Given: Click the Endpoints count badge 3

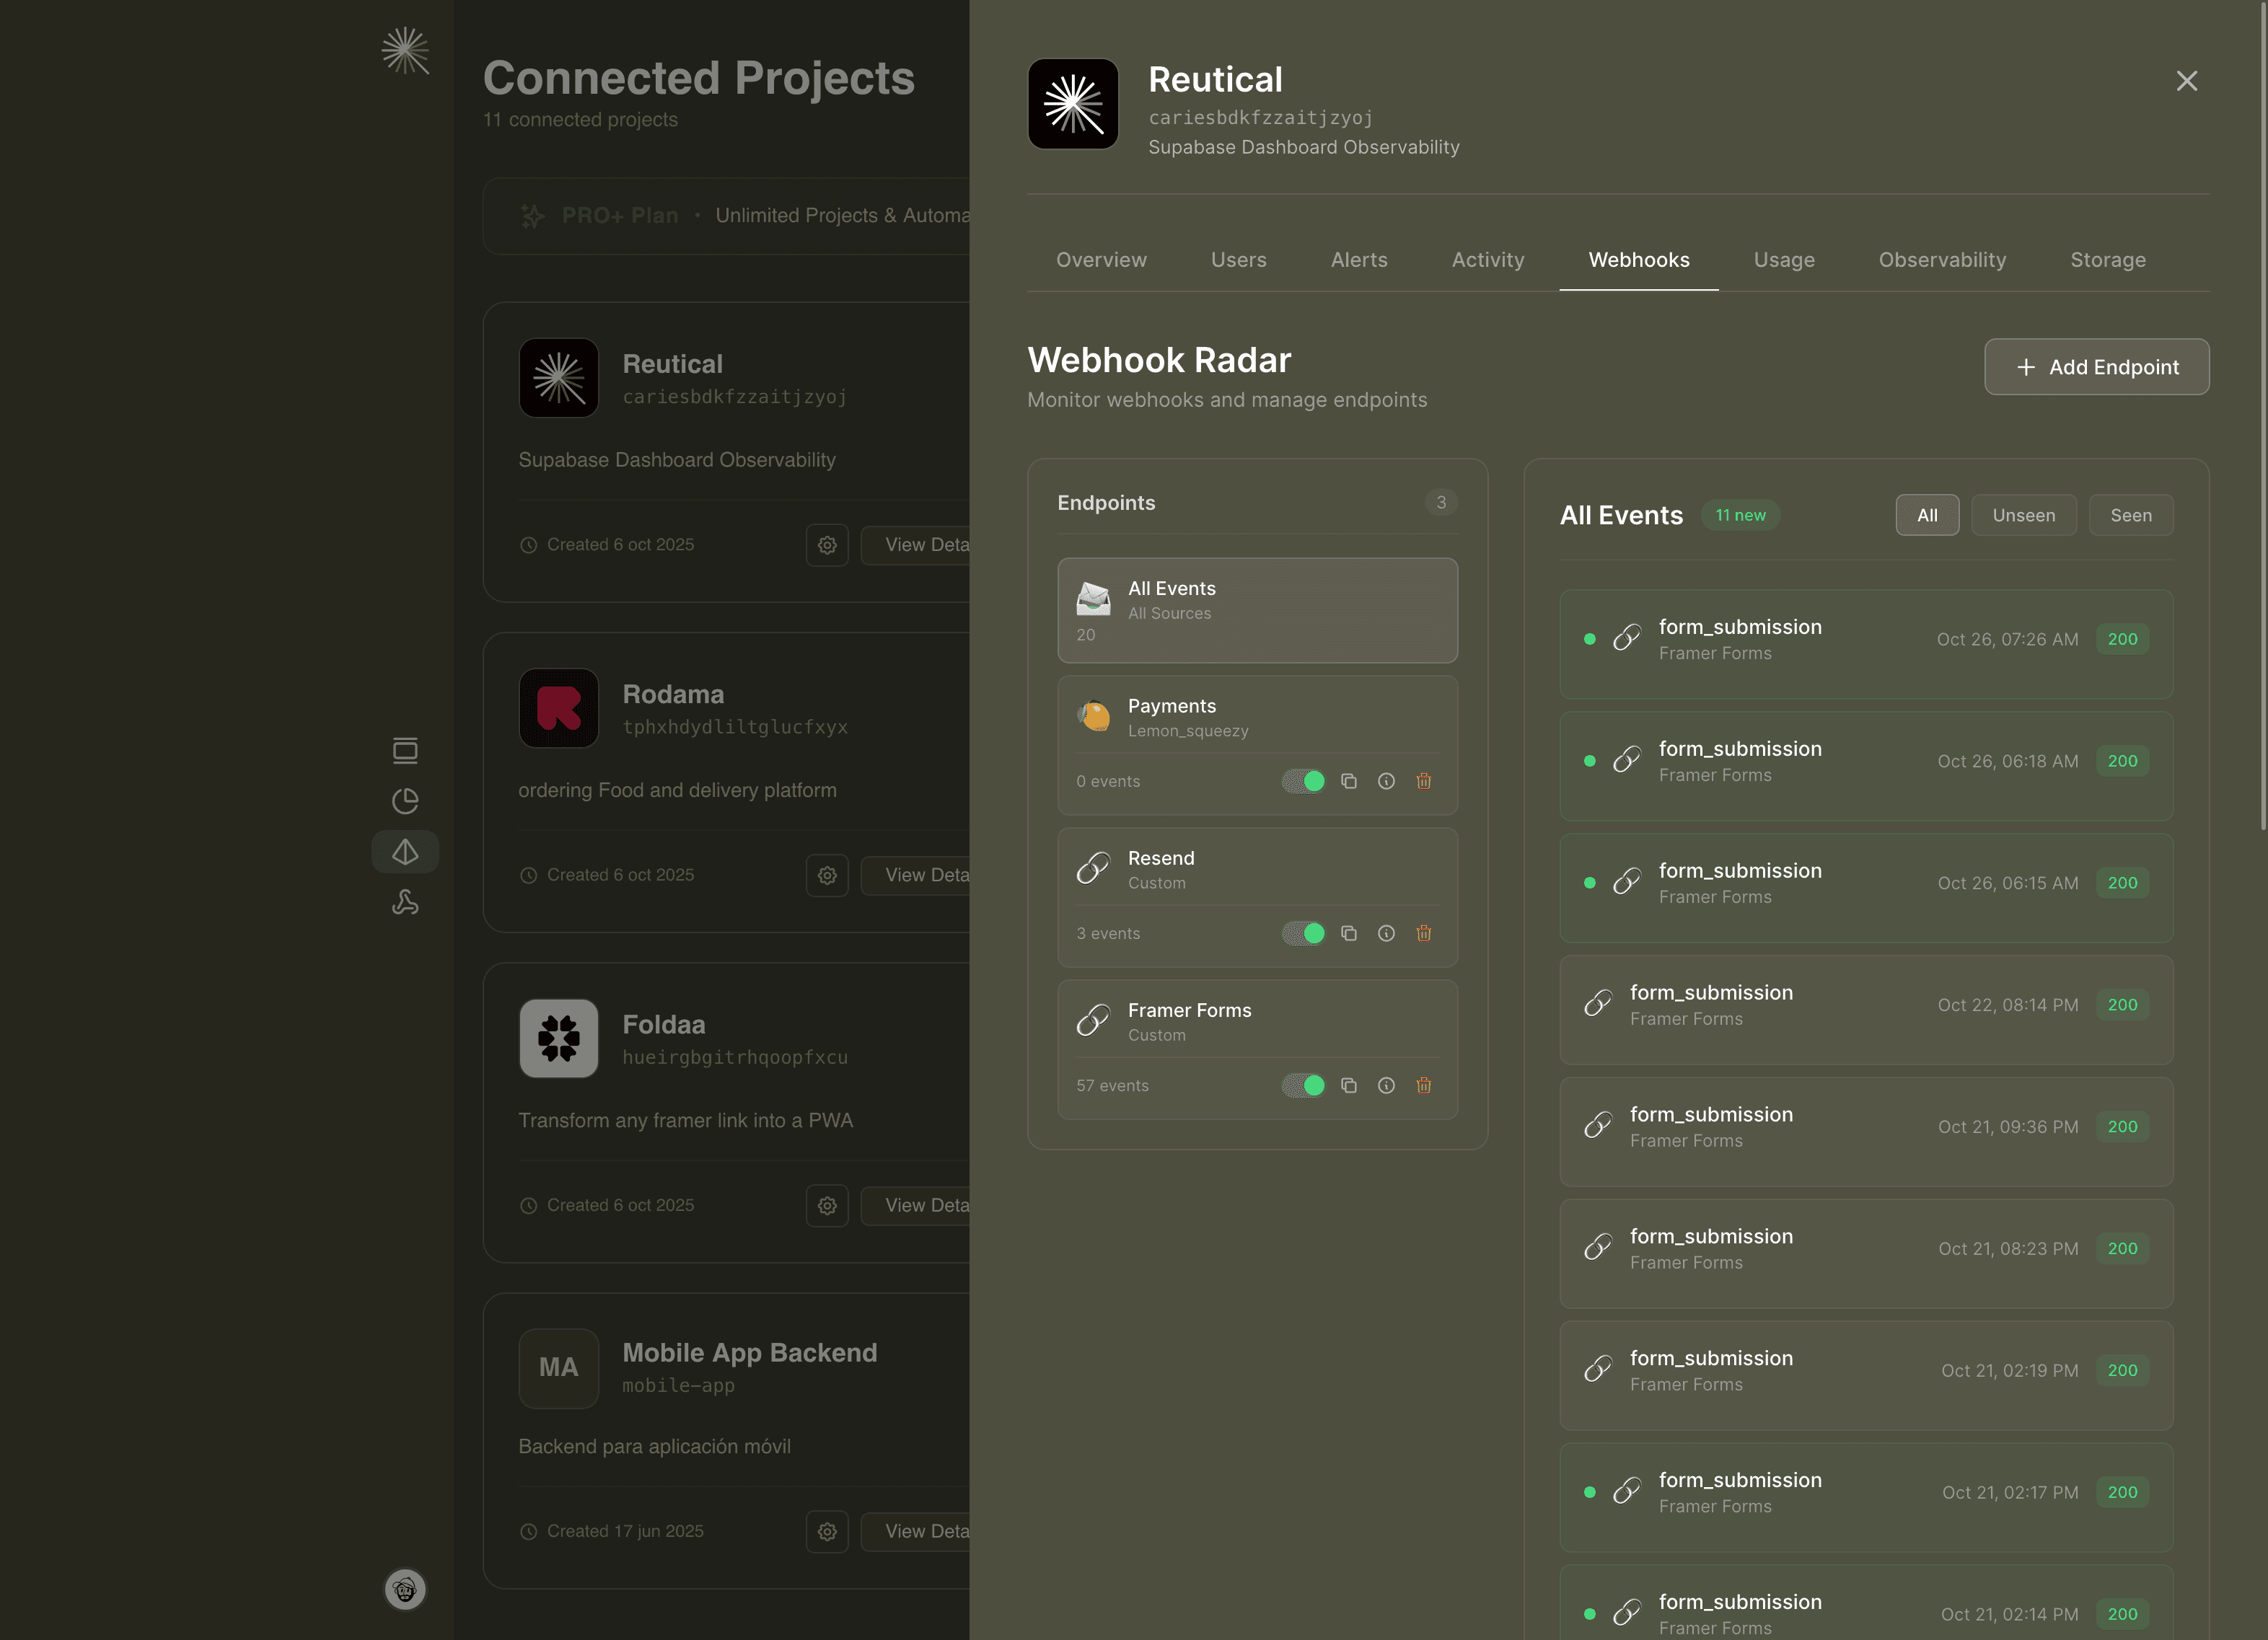Looking at the screenshot, I should 1441,502.
